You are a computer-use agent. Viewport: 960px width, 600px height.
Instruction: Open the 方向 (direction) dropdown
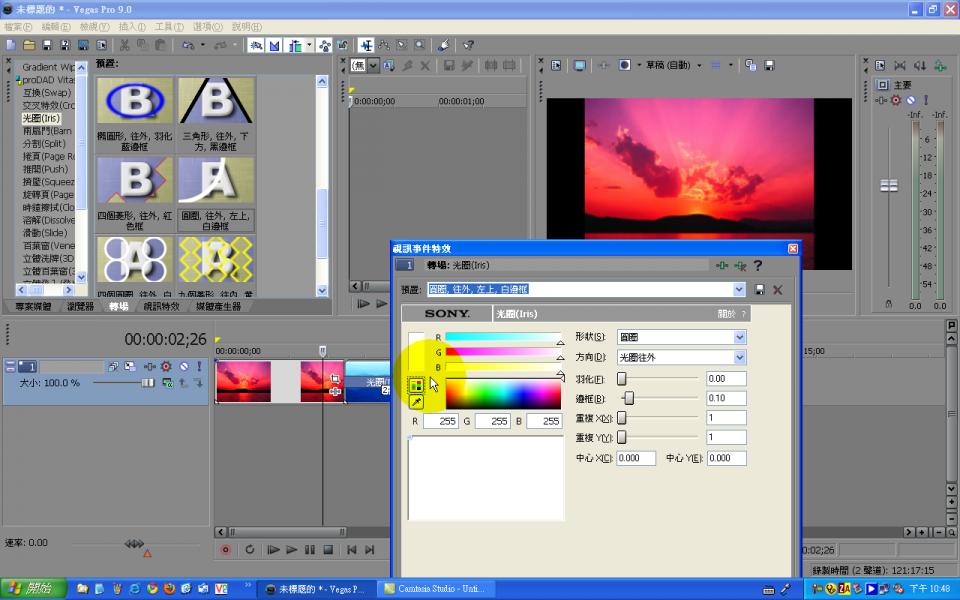tap(739, 357)
